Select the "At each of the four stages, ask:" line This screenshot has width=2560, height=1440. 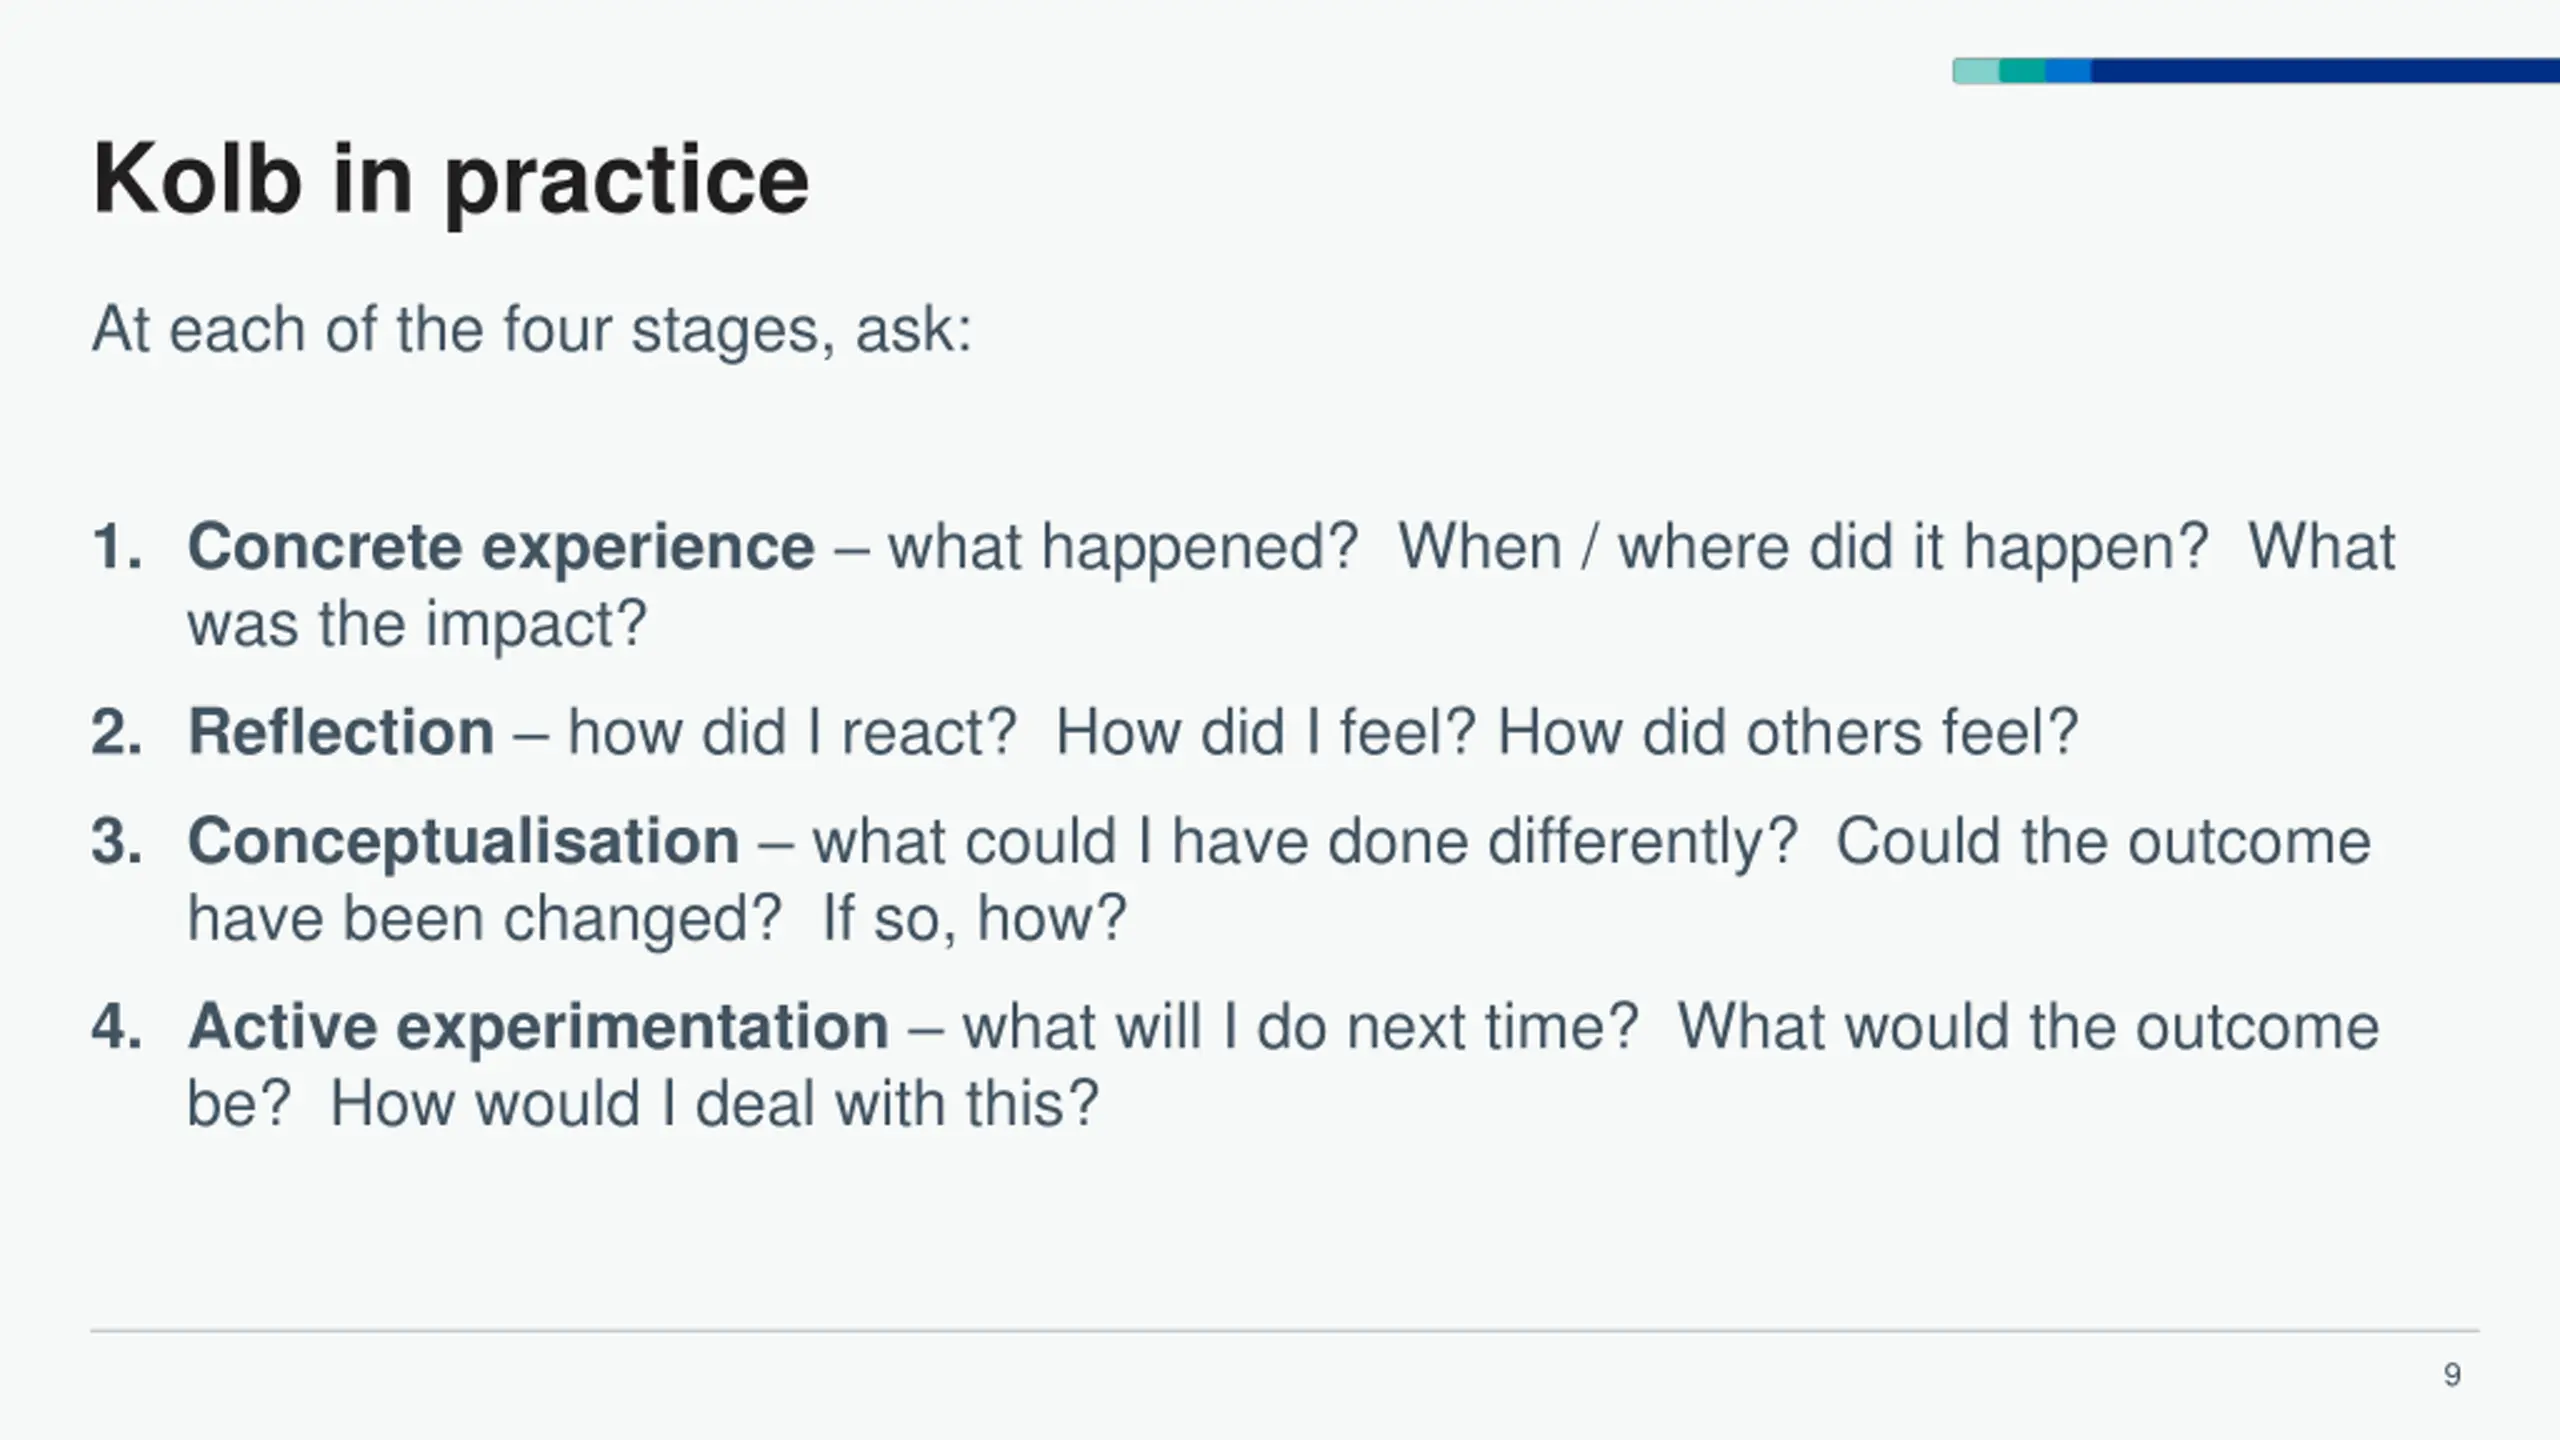532,330
